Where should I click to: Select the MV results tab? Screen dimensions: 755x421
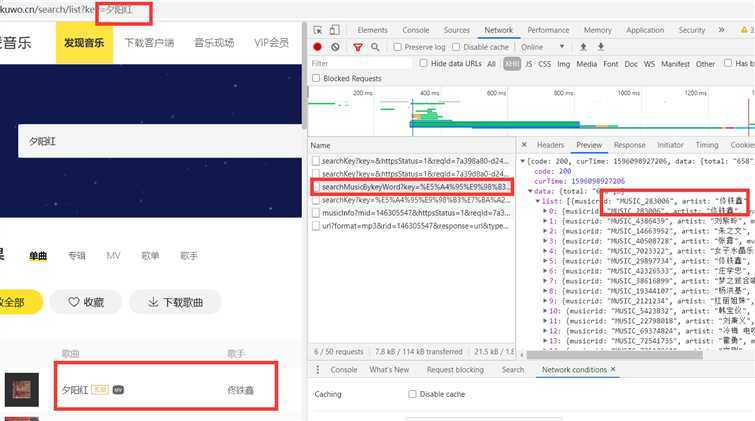(x=113, y=256)
